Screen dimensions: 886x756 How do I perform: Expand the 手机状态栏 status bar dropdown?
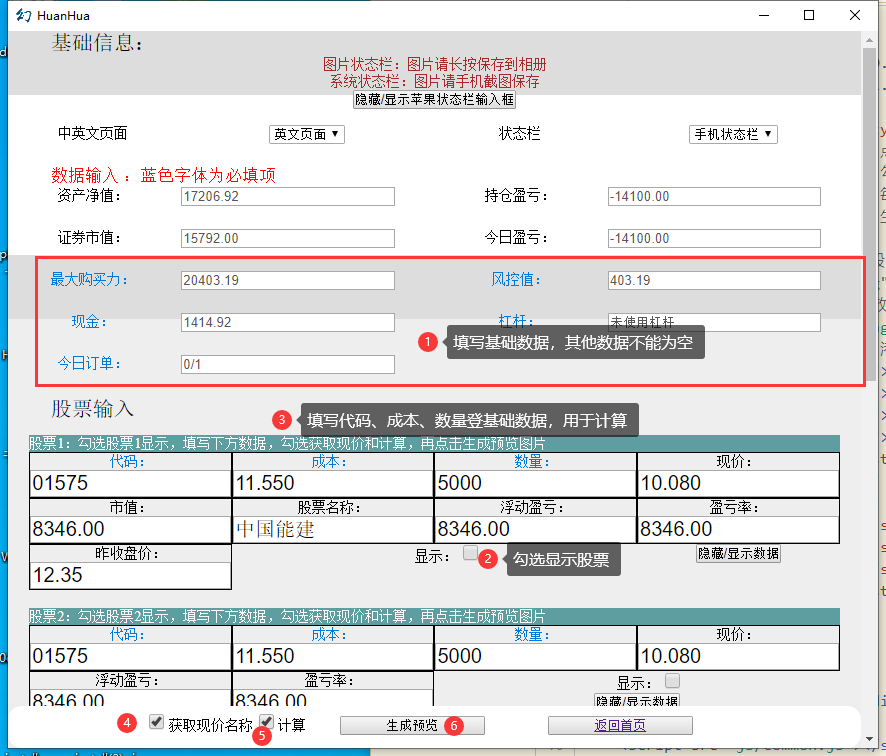pyautogui.click(x=733, y=134)
